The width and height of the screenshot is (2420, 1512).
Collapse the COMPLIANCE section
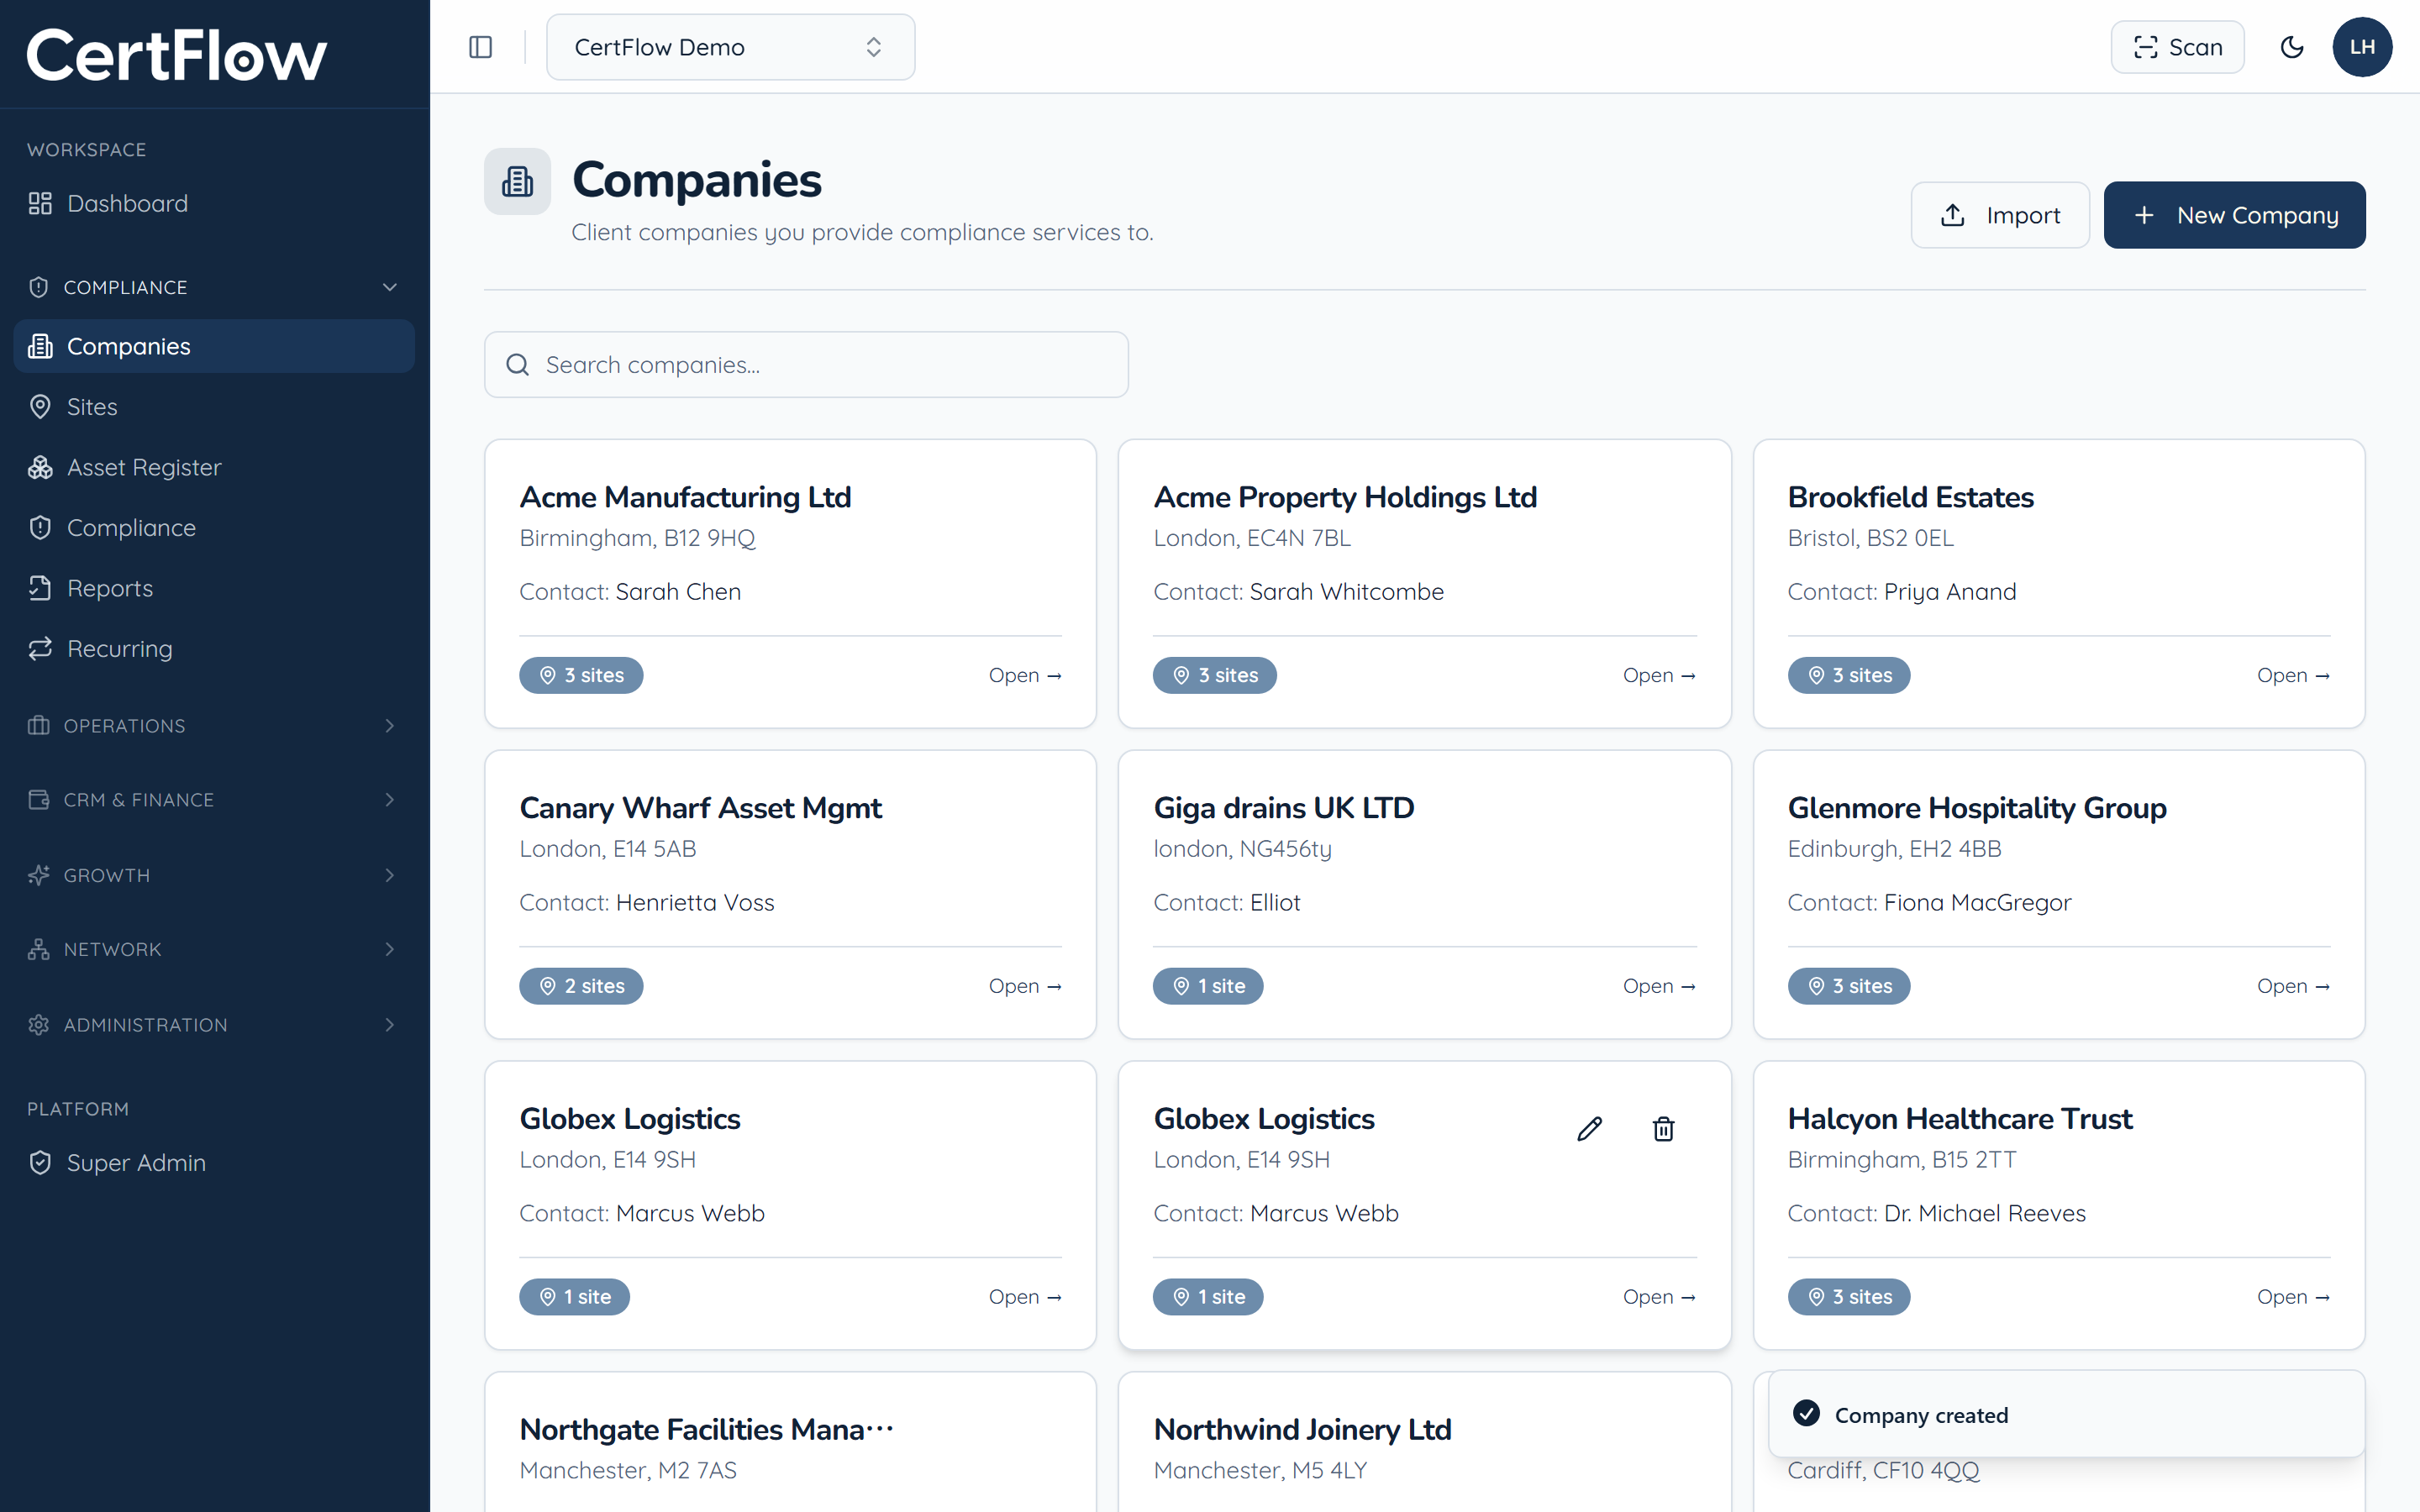pos(214,287)
